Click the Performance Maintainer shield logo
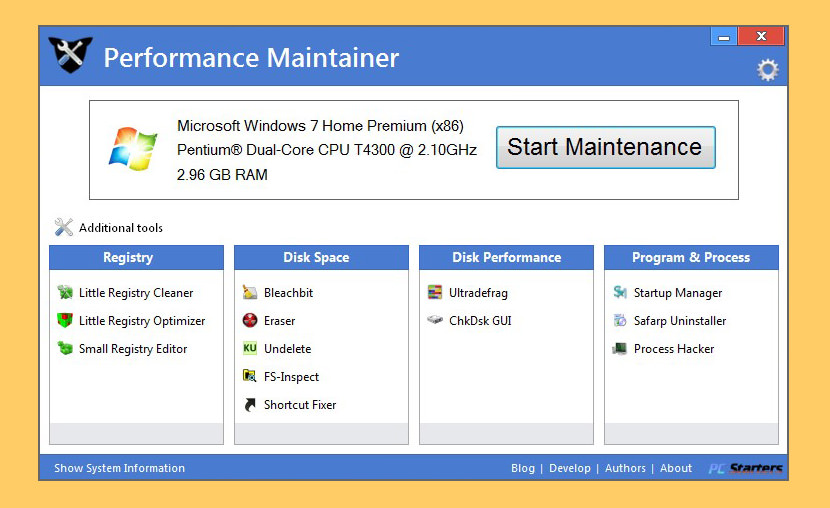The height and width of the screenshot is (508, 830). [70, 55]
